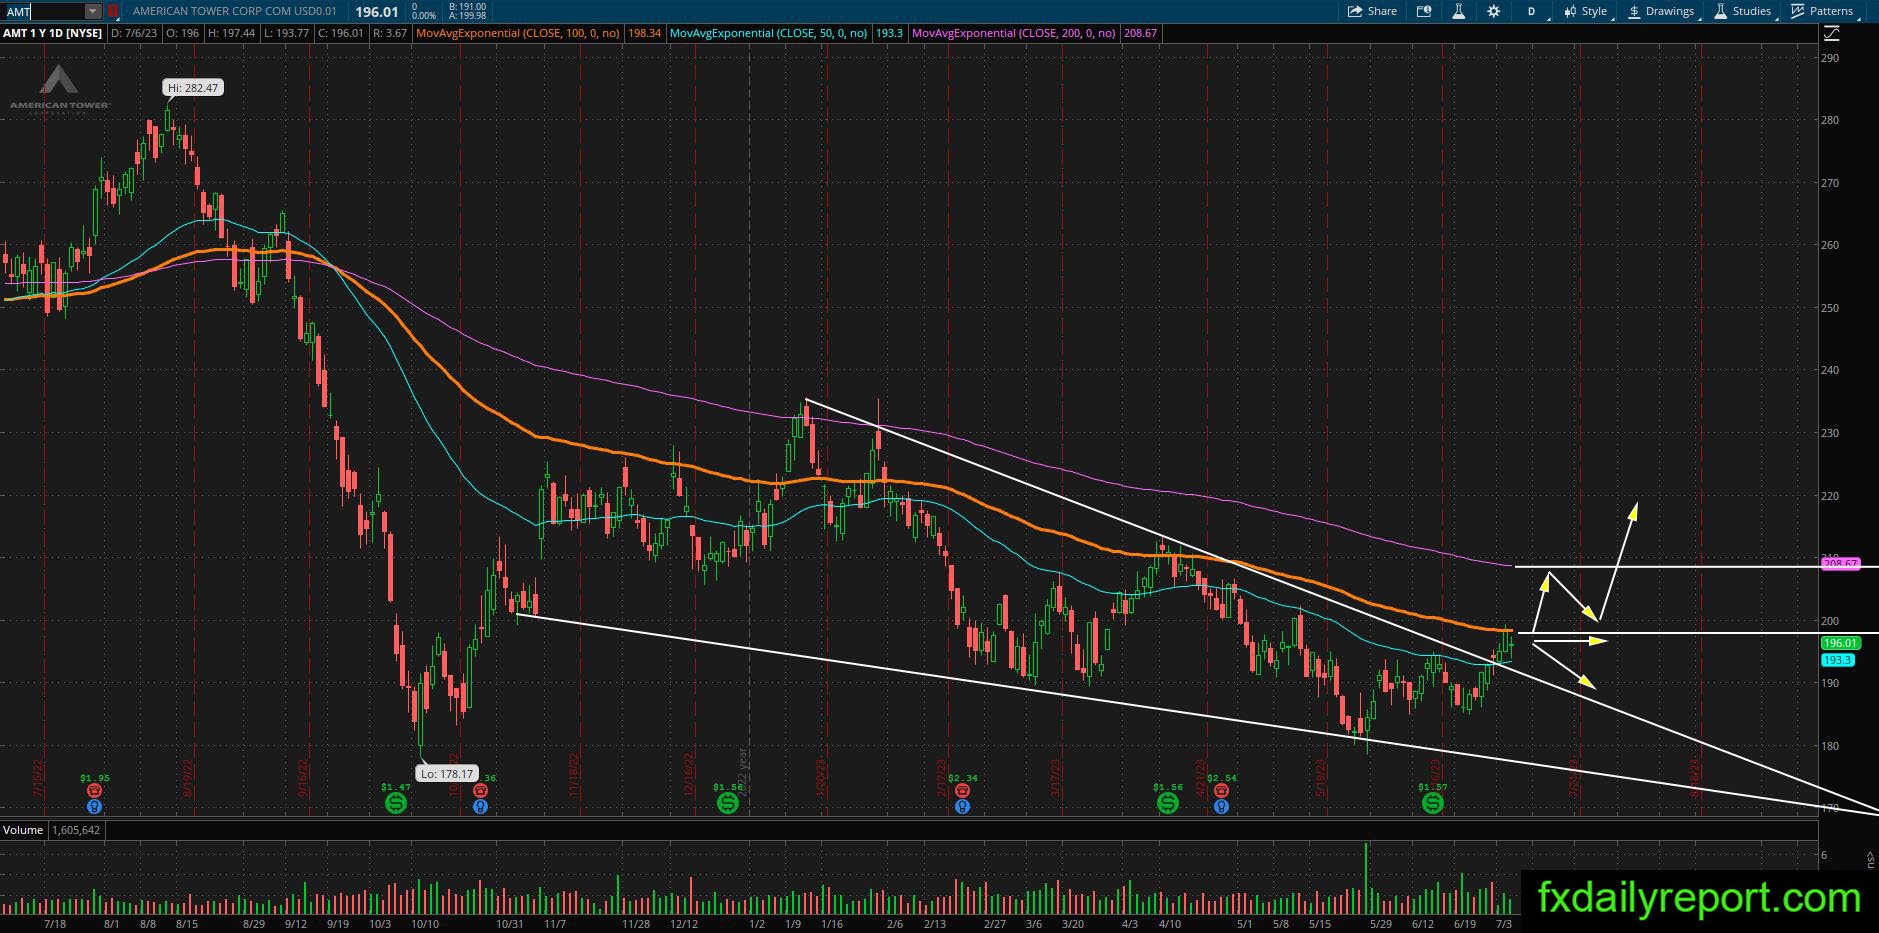Open the symbol selector dropdown arrow
The image size is (1879, 933).
[x=93, y=11]
